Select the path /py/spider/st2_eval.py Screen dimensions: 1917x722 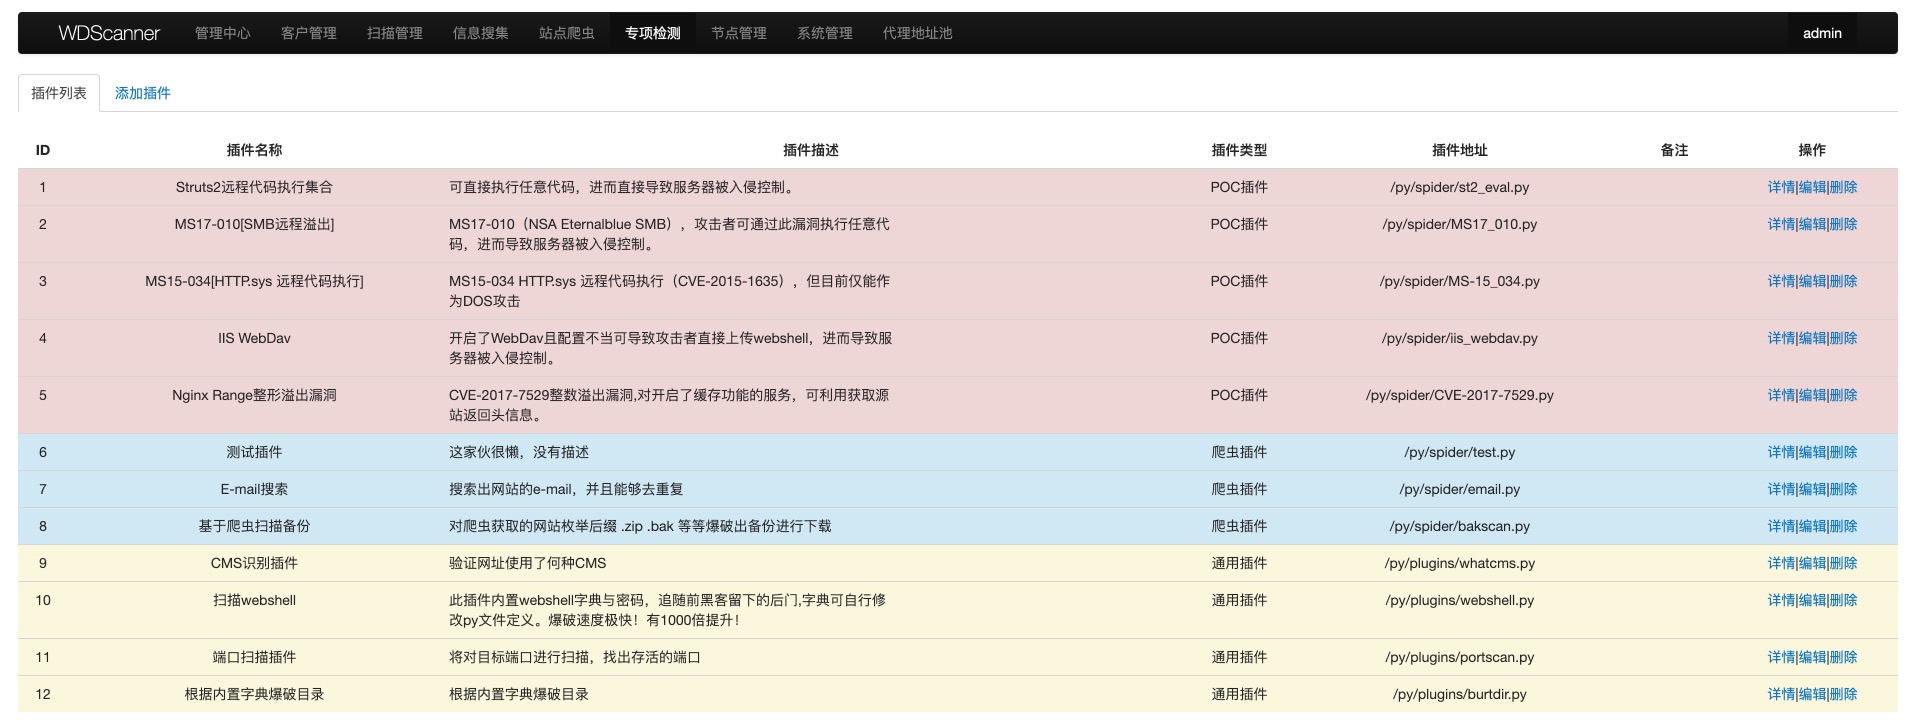pos(1459,187)
